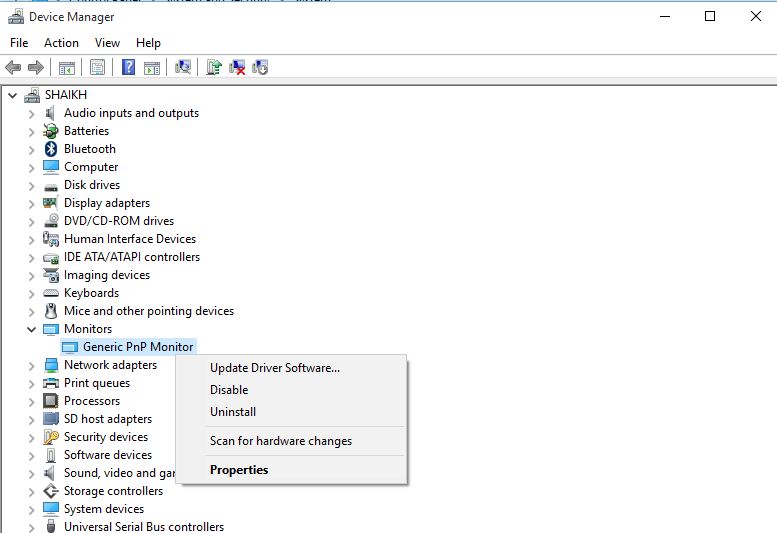Screen dimensions: 777x533
Task: Collapse the SHAIKH root computer node
Action: 12,95
